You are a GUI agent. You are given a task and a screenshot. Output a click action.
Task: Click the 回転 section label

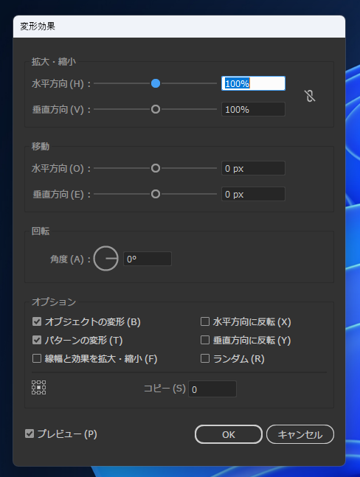(40, 231)
